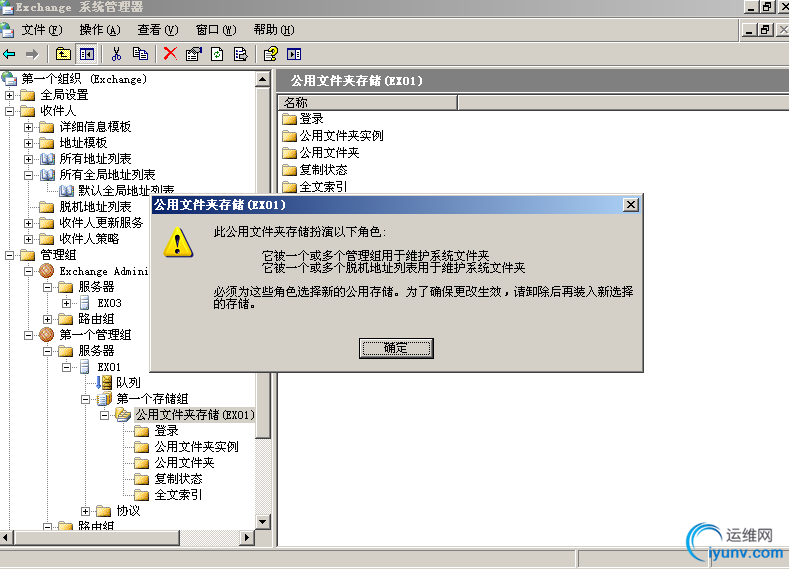Toggle the show/hide console tree icon
The width and height of the screenshot is (789, 569).
pos(87,54)
